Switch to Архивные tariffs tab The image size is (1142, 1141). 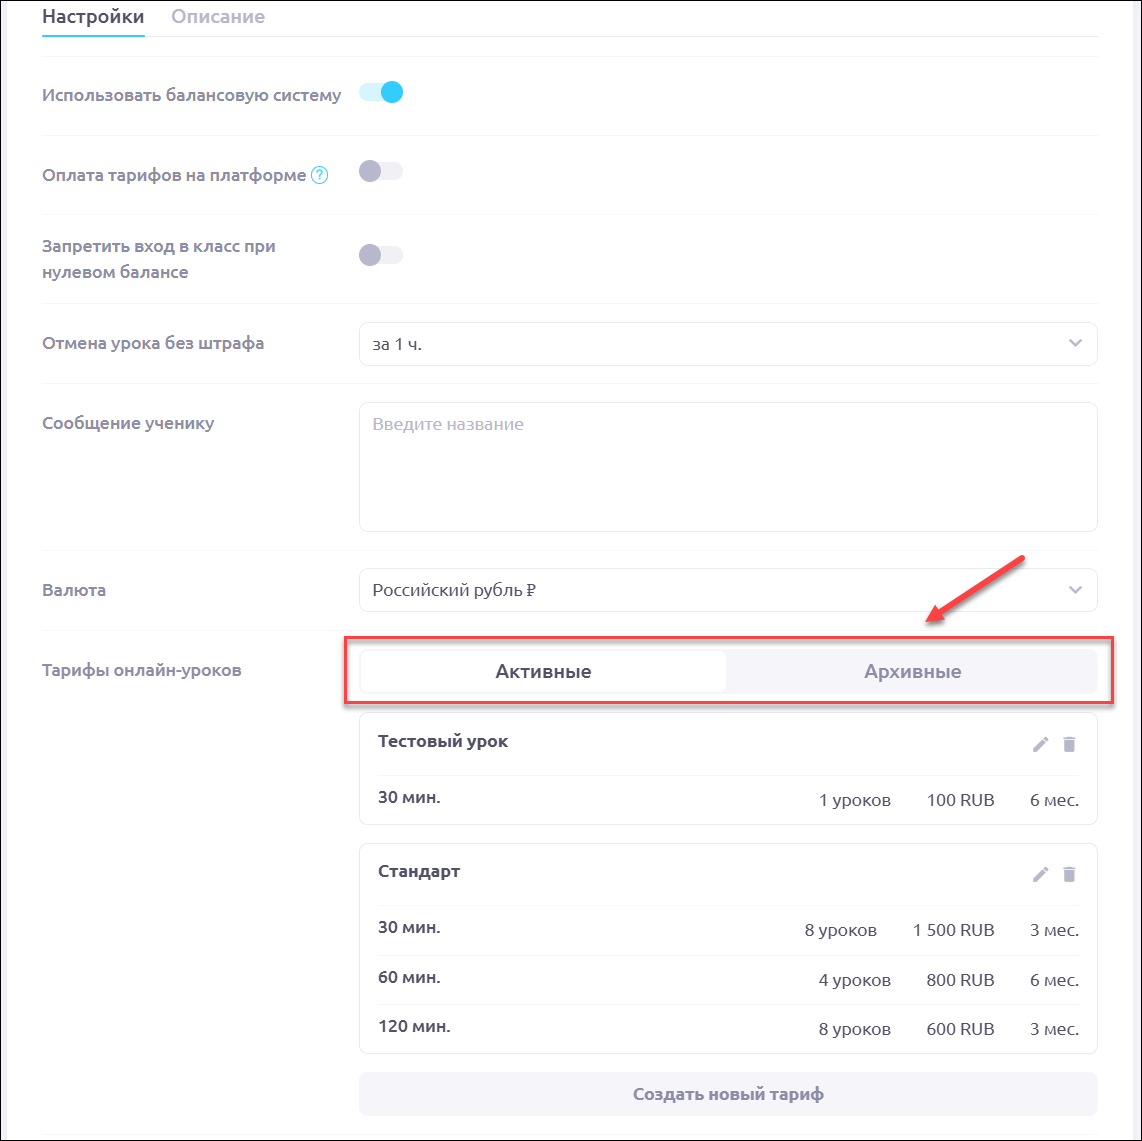coord(912,672)
